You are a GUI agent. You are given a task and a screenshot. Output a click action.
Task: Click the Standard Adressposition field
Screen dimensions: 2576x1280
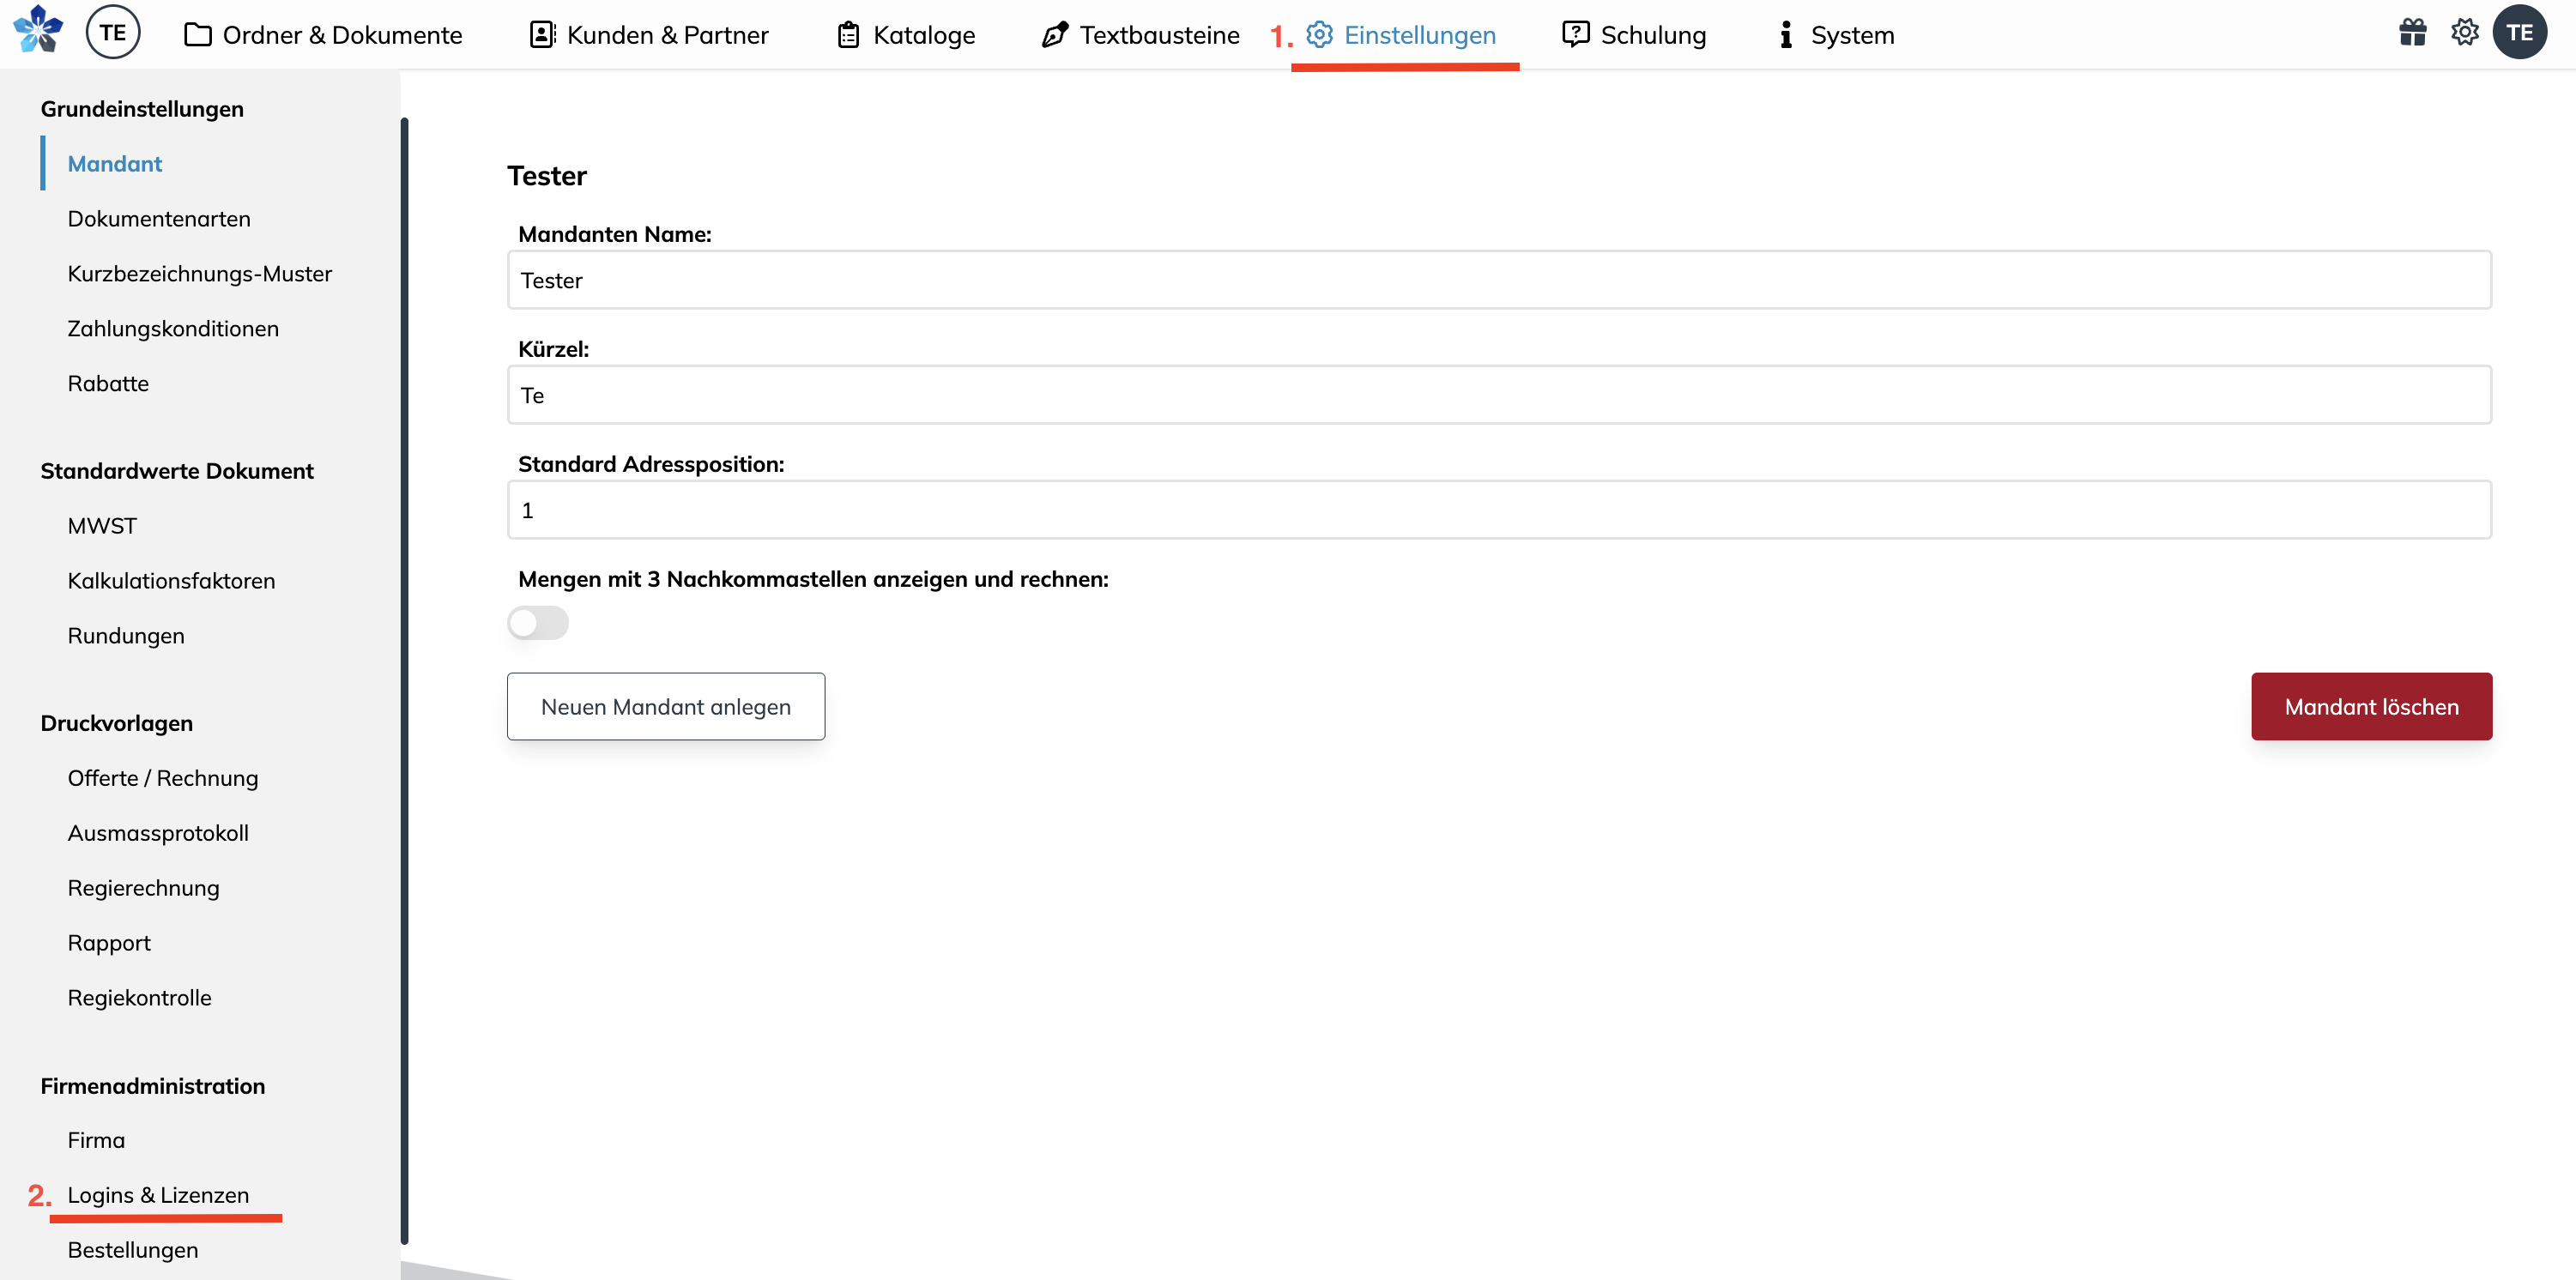(1499, 510)
